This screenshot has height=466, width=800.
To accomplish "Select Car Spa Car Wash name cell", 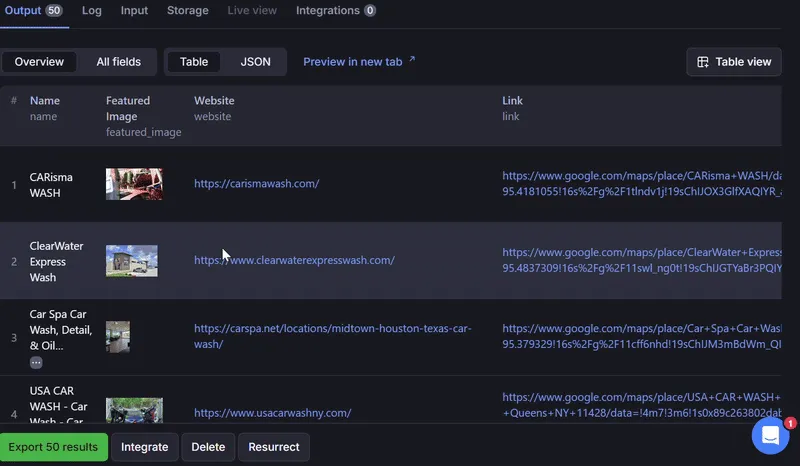I will [61, 330].
